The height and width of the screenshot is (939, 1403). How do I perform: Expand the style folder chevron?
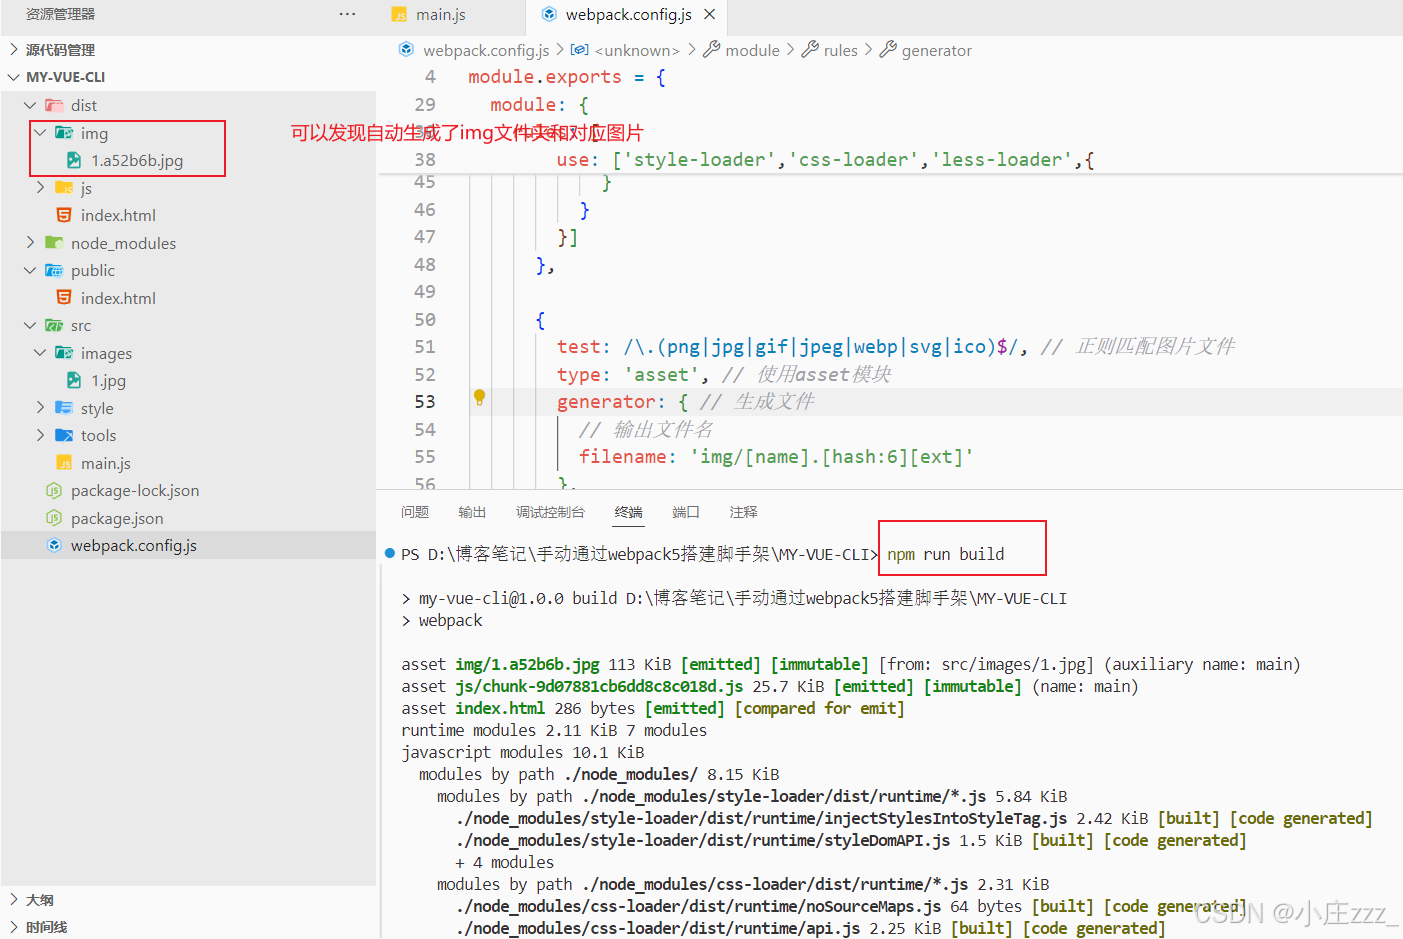click(x=40, y=407)
